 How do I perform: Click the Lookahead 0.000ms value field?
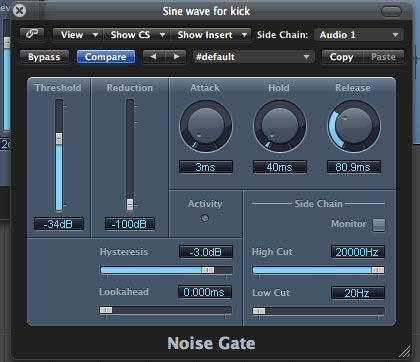coord(205,292)
